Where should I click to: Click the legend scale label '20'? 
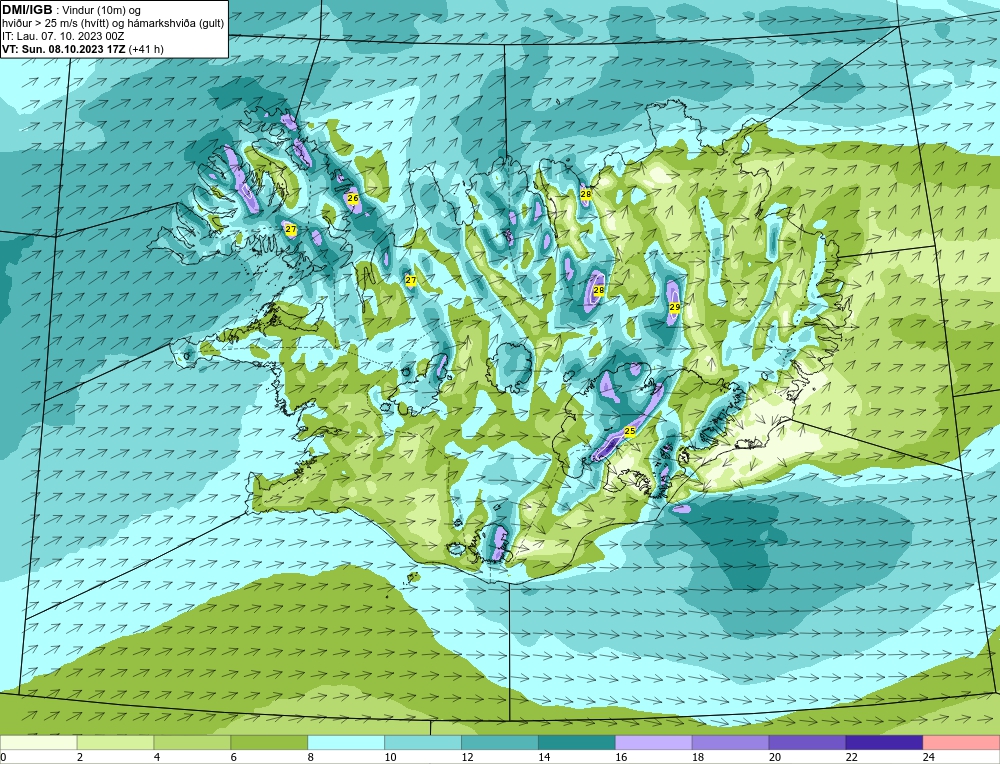tap(775, 757)
